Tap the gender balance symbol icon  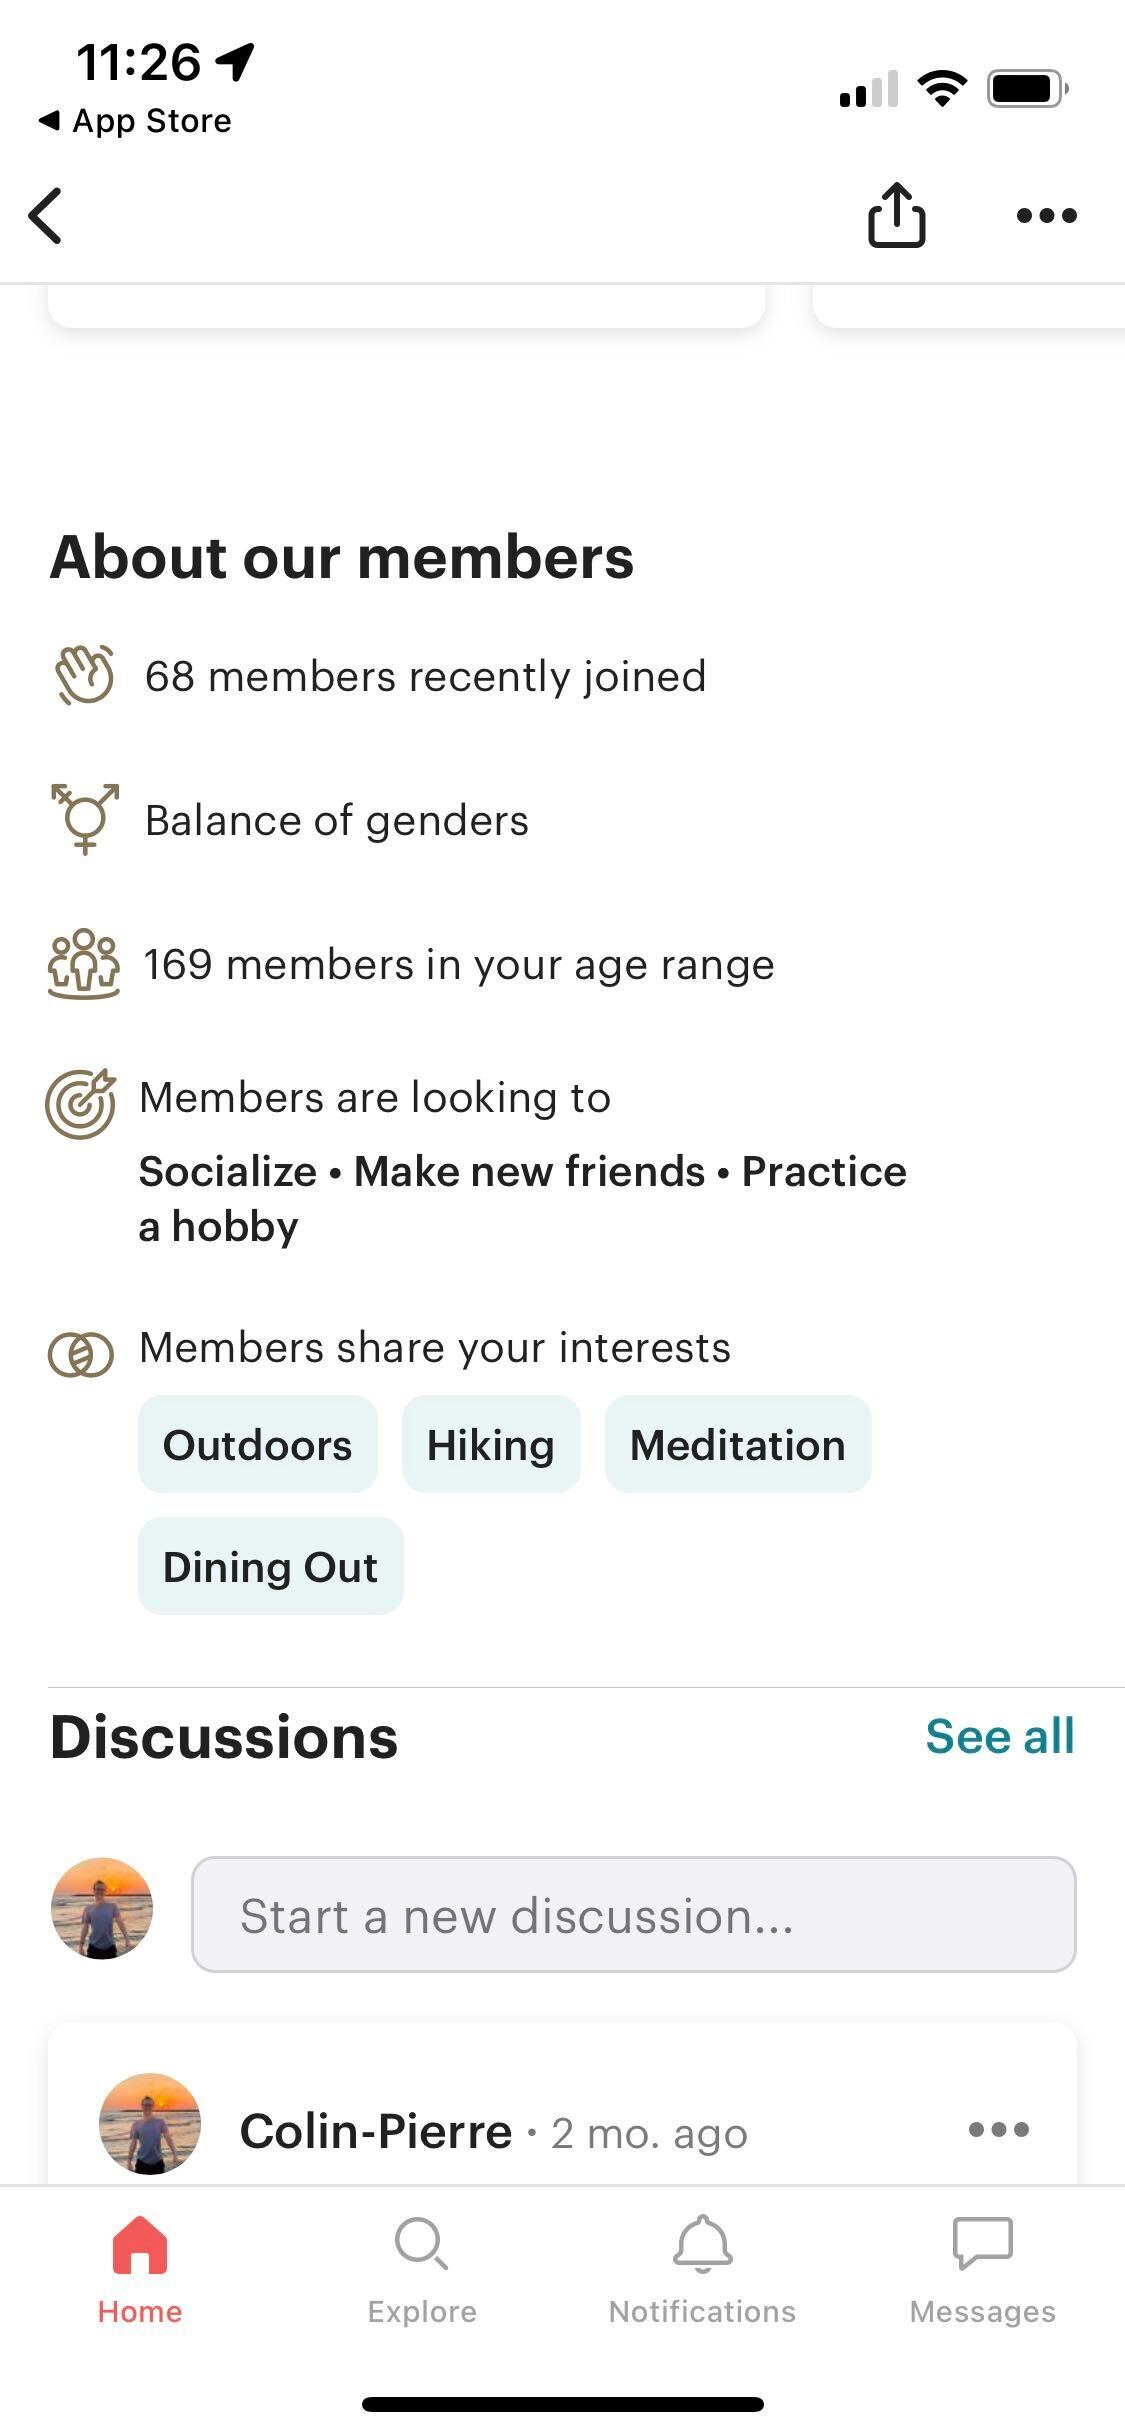pos(85,819)
